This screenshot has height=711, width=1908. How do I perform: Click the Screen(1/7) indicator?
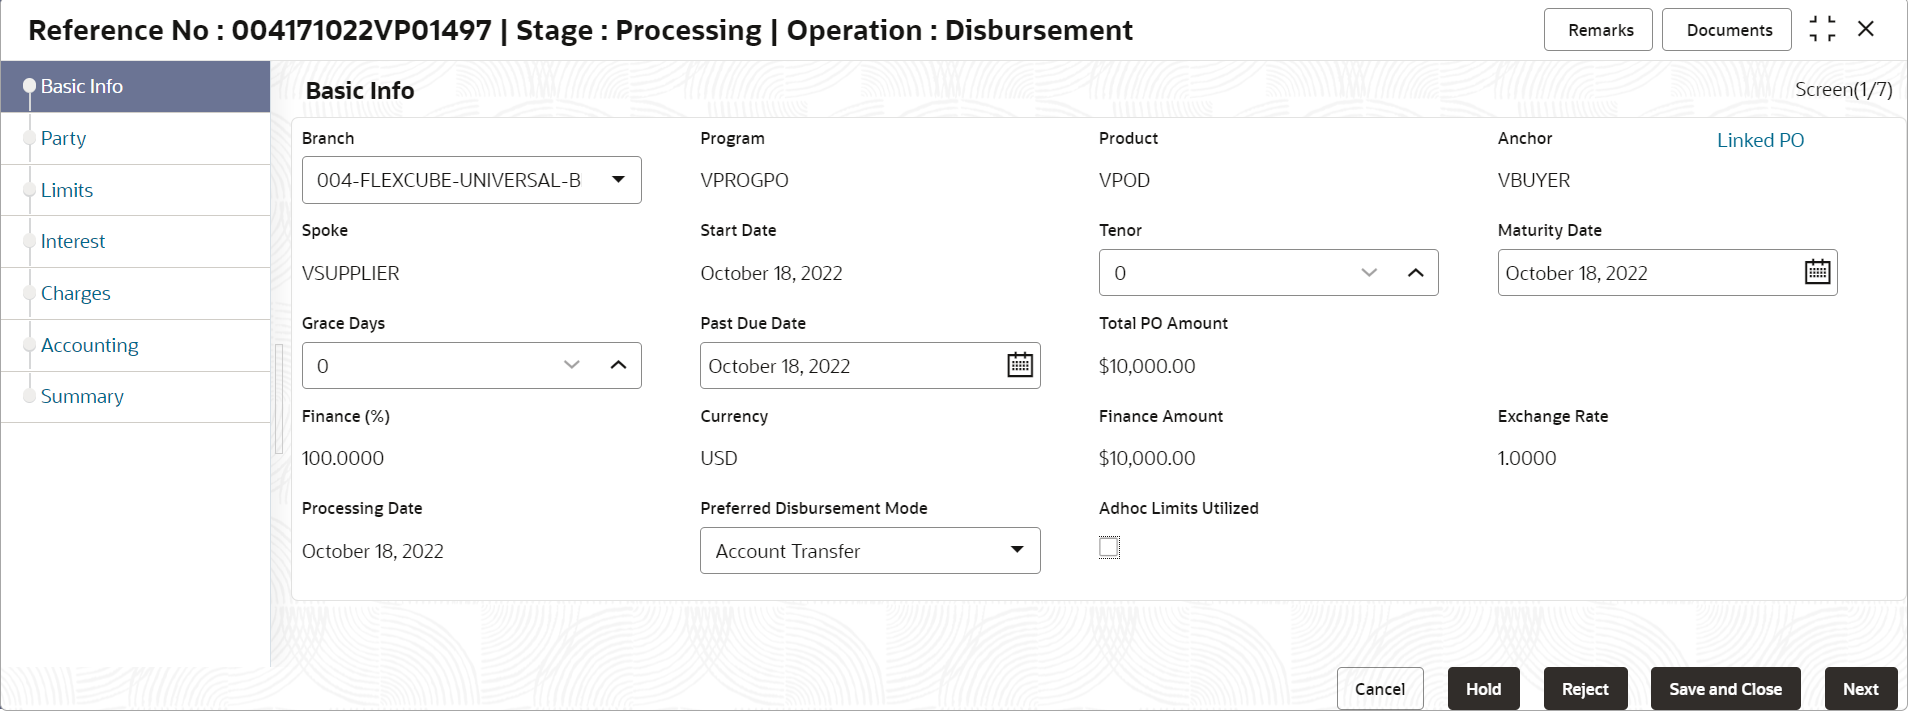[x=1843, y=90]
